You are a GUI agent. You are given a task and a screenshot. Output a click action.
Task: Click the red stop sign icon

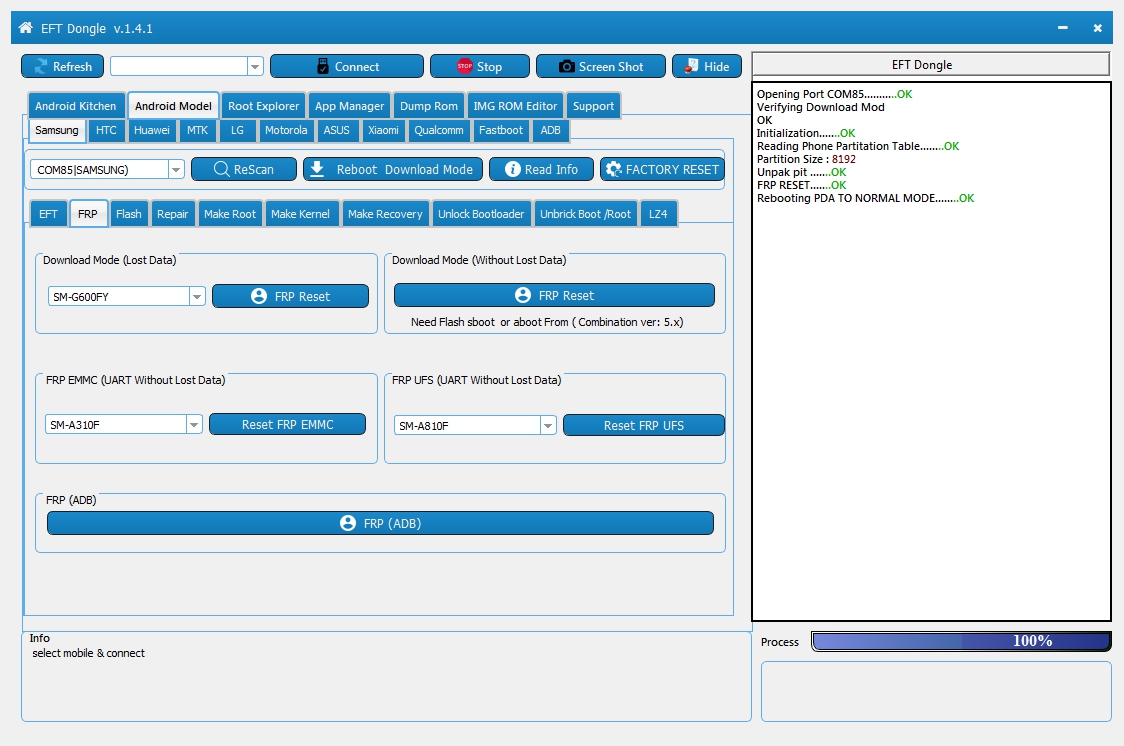(465, 66)
